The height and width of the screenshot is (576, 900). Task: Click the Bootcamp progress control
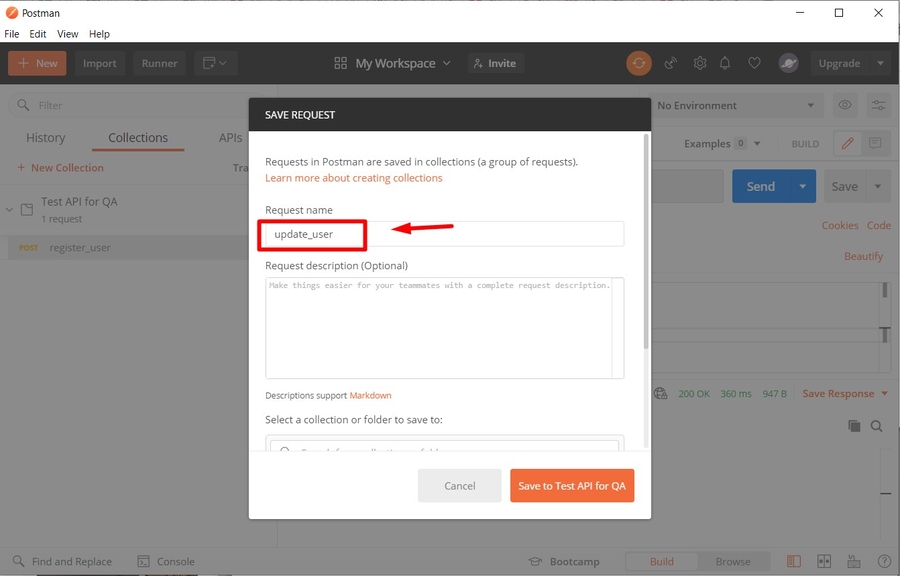coord(566,561)
